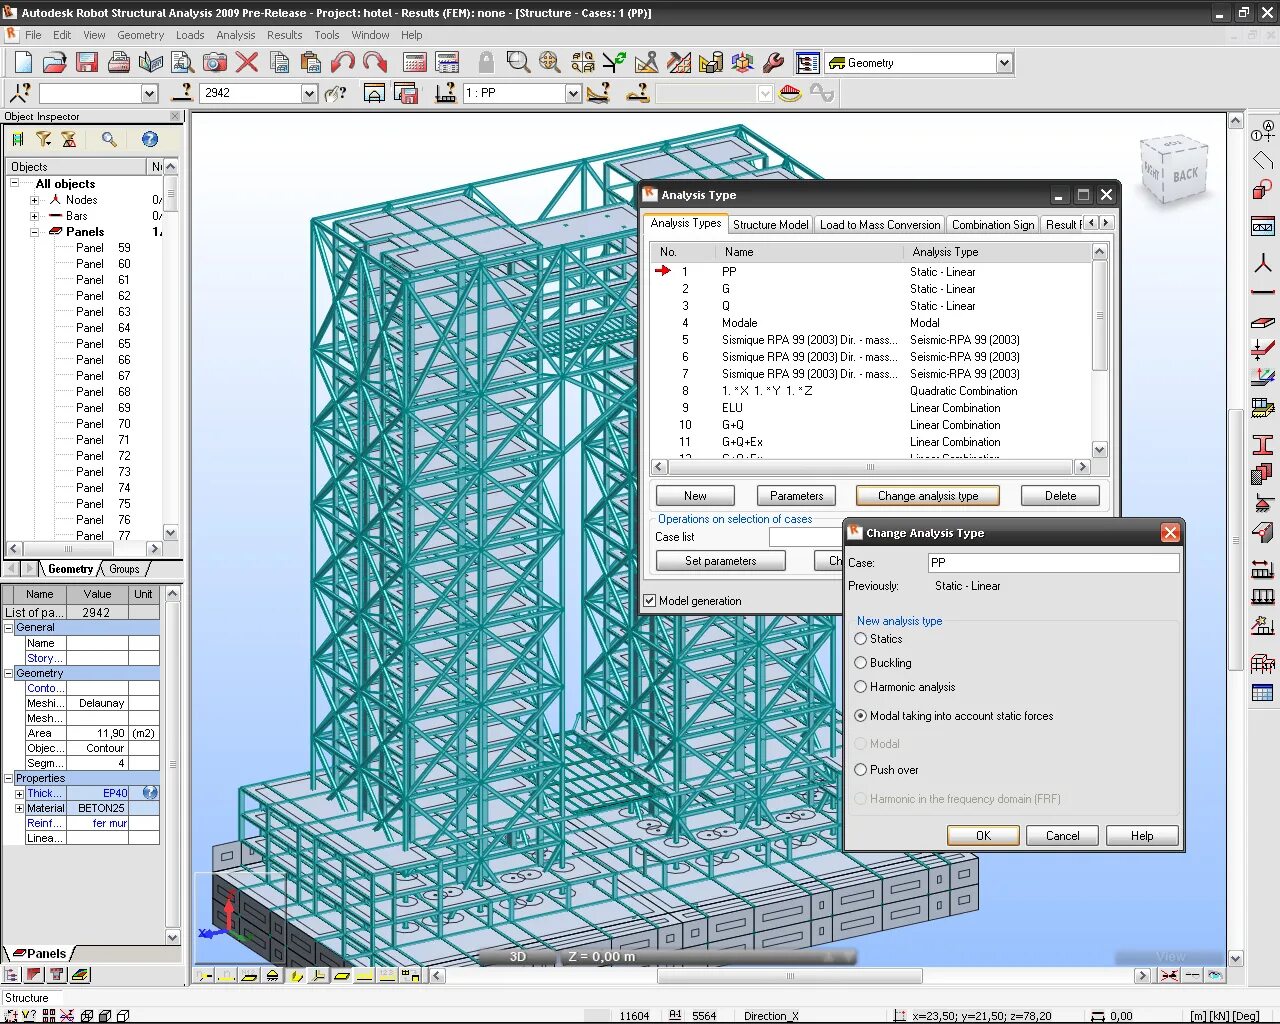The width and height of the screenshot is (1280, 1024).
Task: Click the Zoom window magnifier icon
Action: pos(518,62)
